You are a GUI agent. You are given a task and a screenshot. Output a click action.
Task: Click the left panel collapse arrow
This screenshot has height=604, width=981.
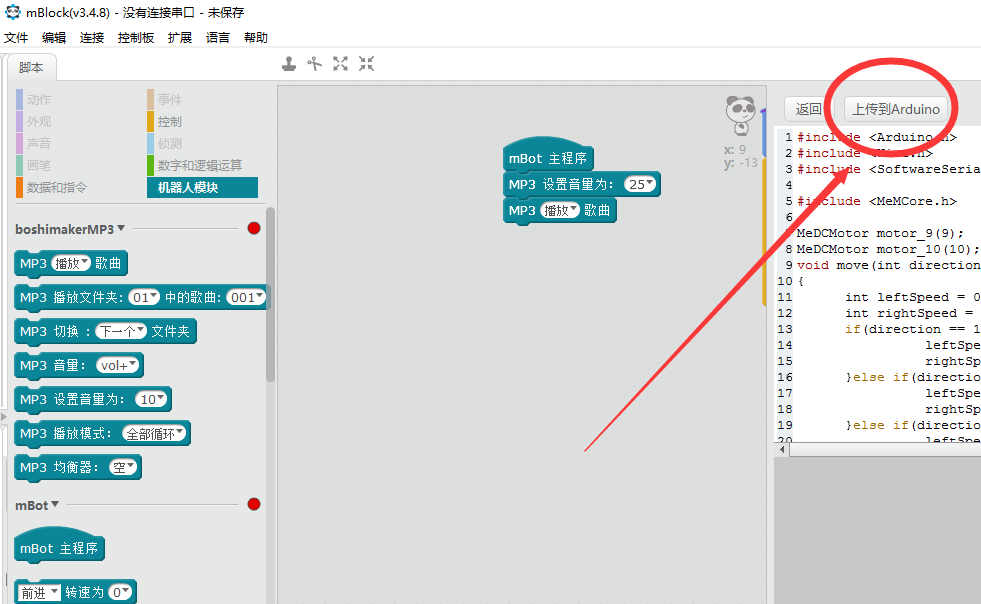3,416
